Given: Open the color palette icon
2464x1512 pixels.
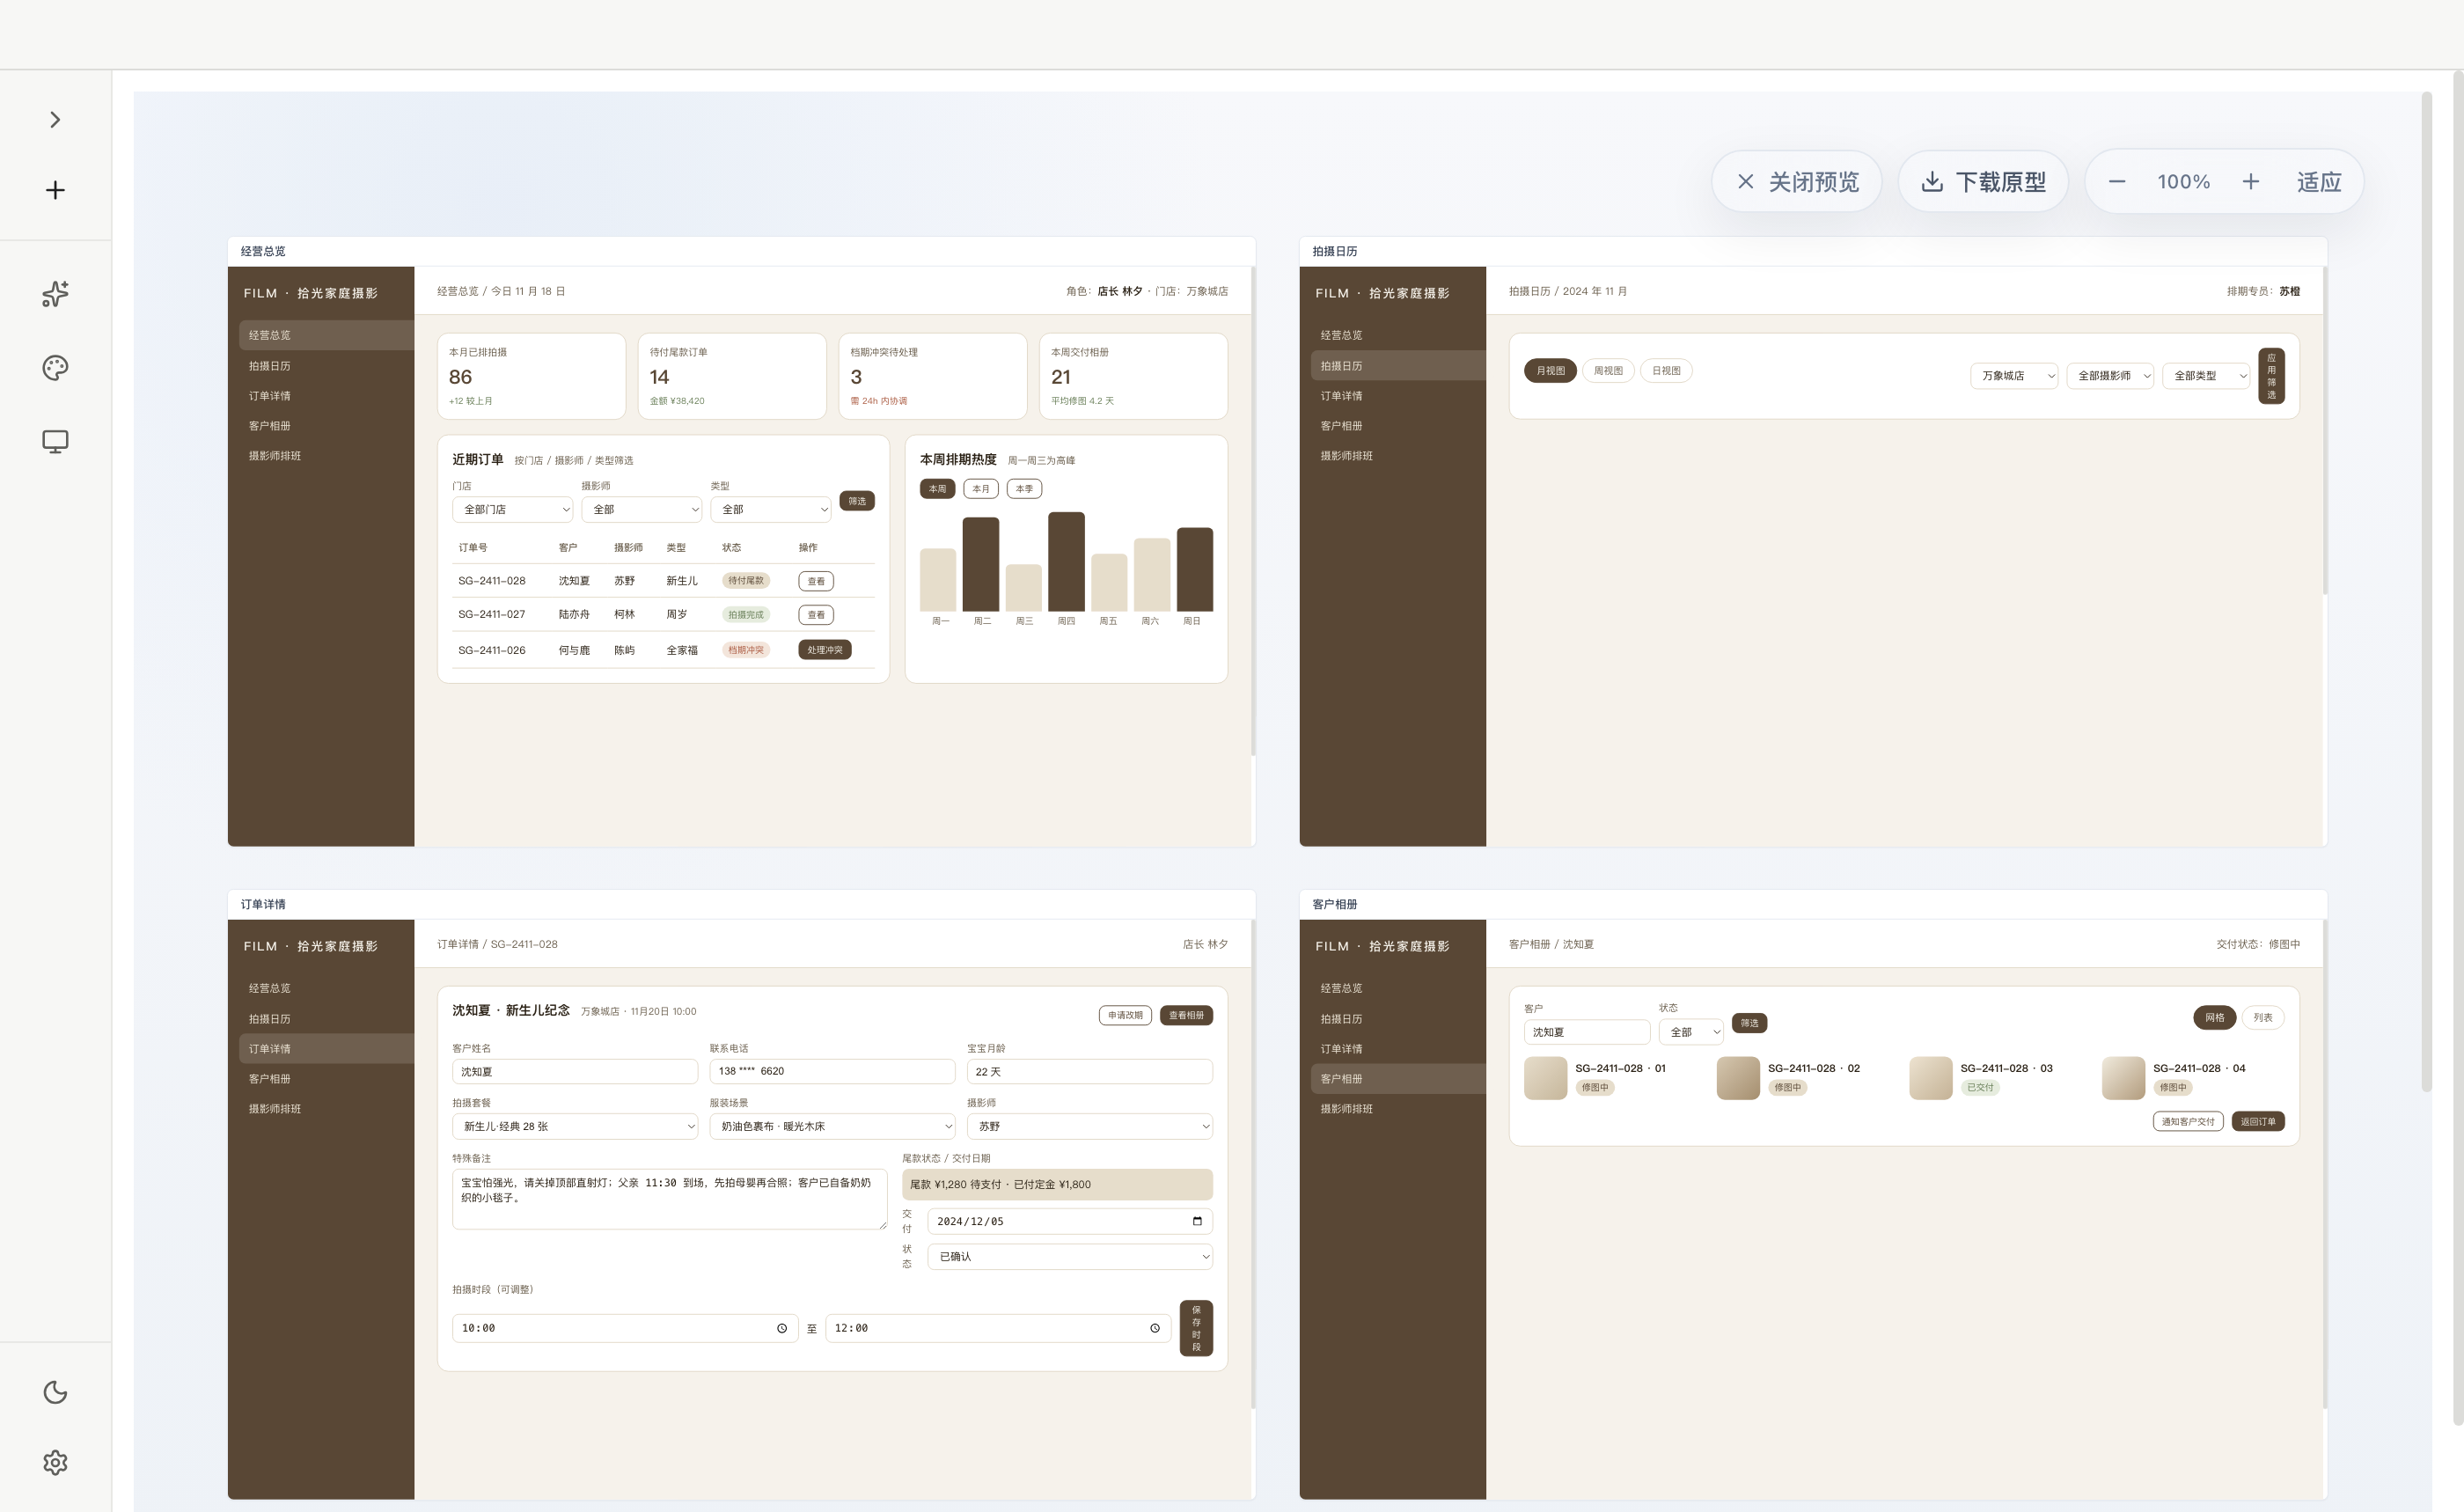Looking at the screenshot, I should pyautogui.click(x=55, y=368).
